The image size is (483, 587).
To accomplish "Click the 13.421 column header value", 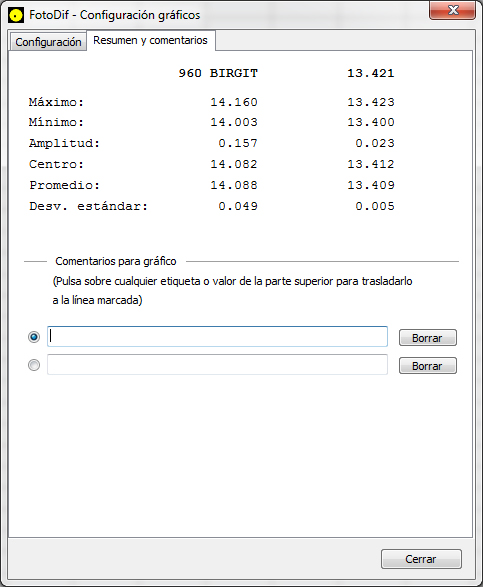I will coord(371,73).
